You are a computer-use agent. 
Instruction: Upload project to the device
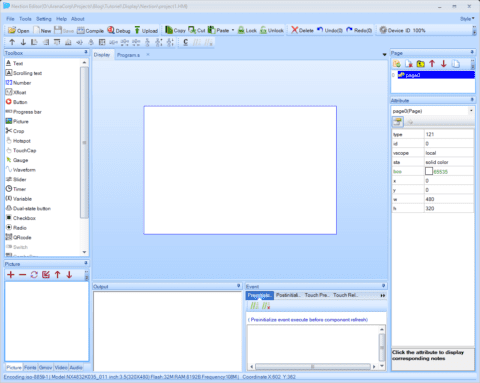(x=146, y=31)
